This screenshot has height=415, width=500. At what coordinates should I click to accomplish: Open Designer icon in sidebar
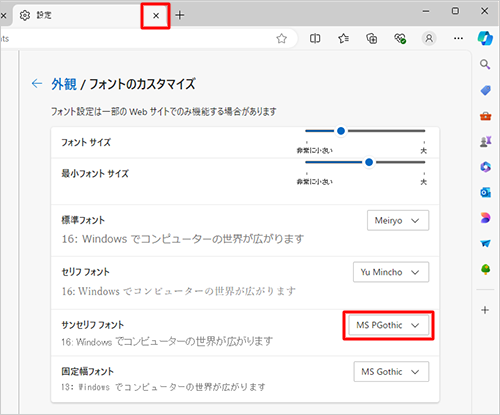485,218
